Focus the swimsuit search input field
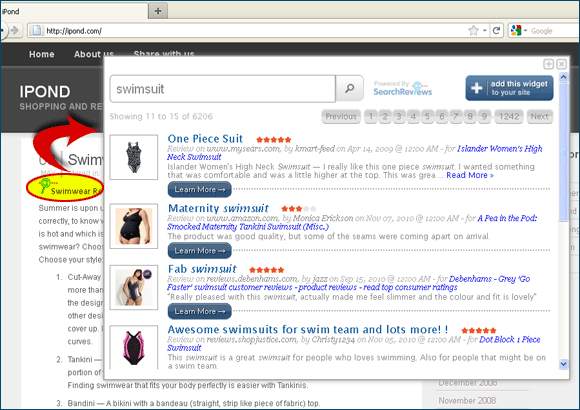Viewport: 580px width, 410px height. point(223,89)
